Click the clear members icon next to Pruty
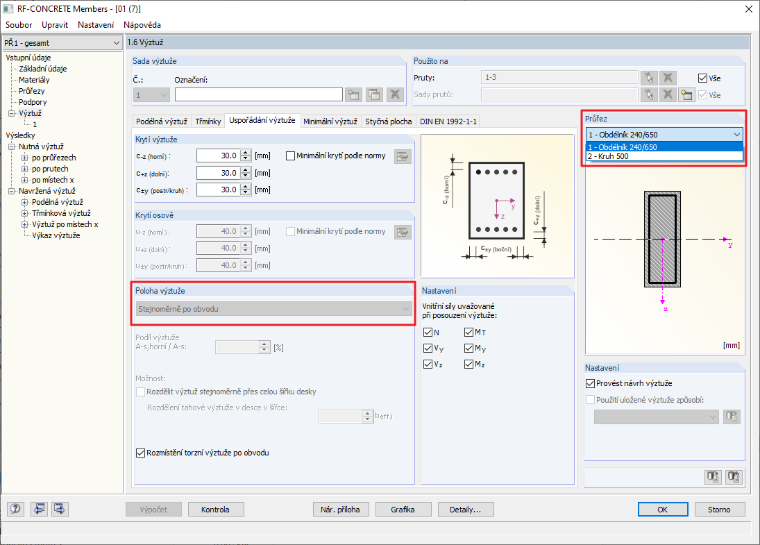 tap(667, 78)
